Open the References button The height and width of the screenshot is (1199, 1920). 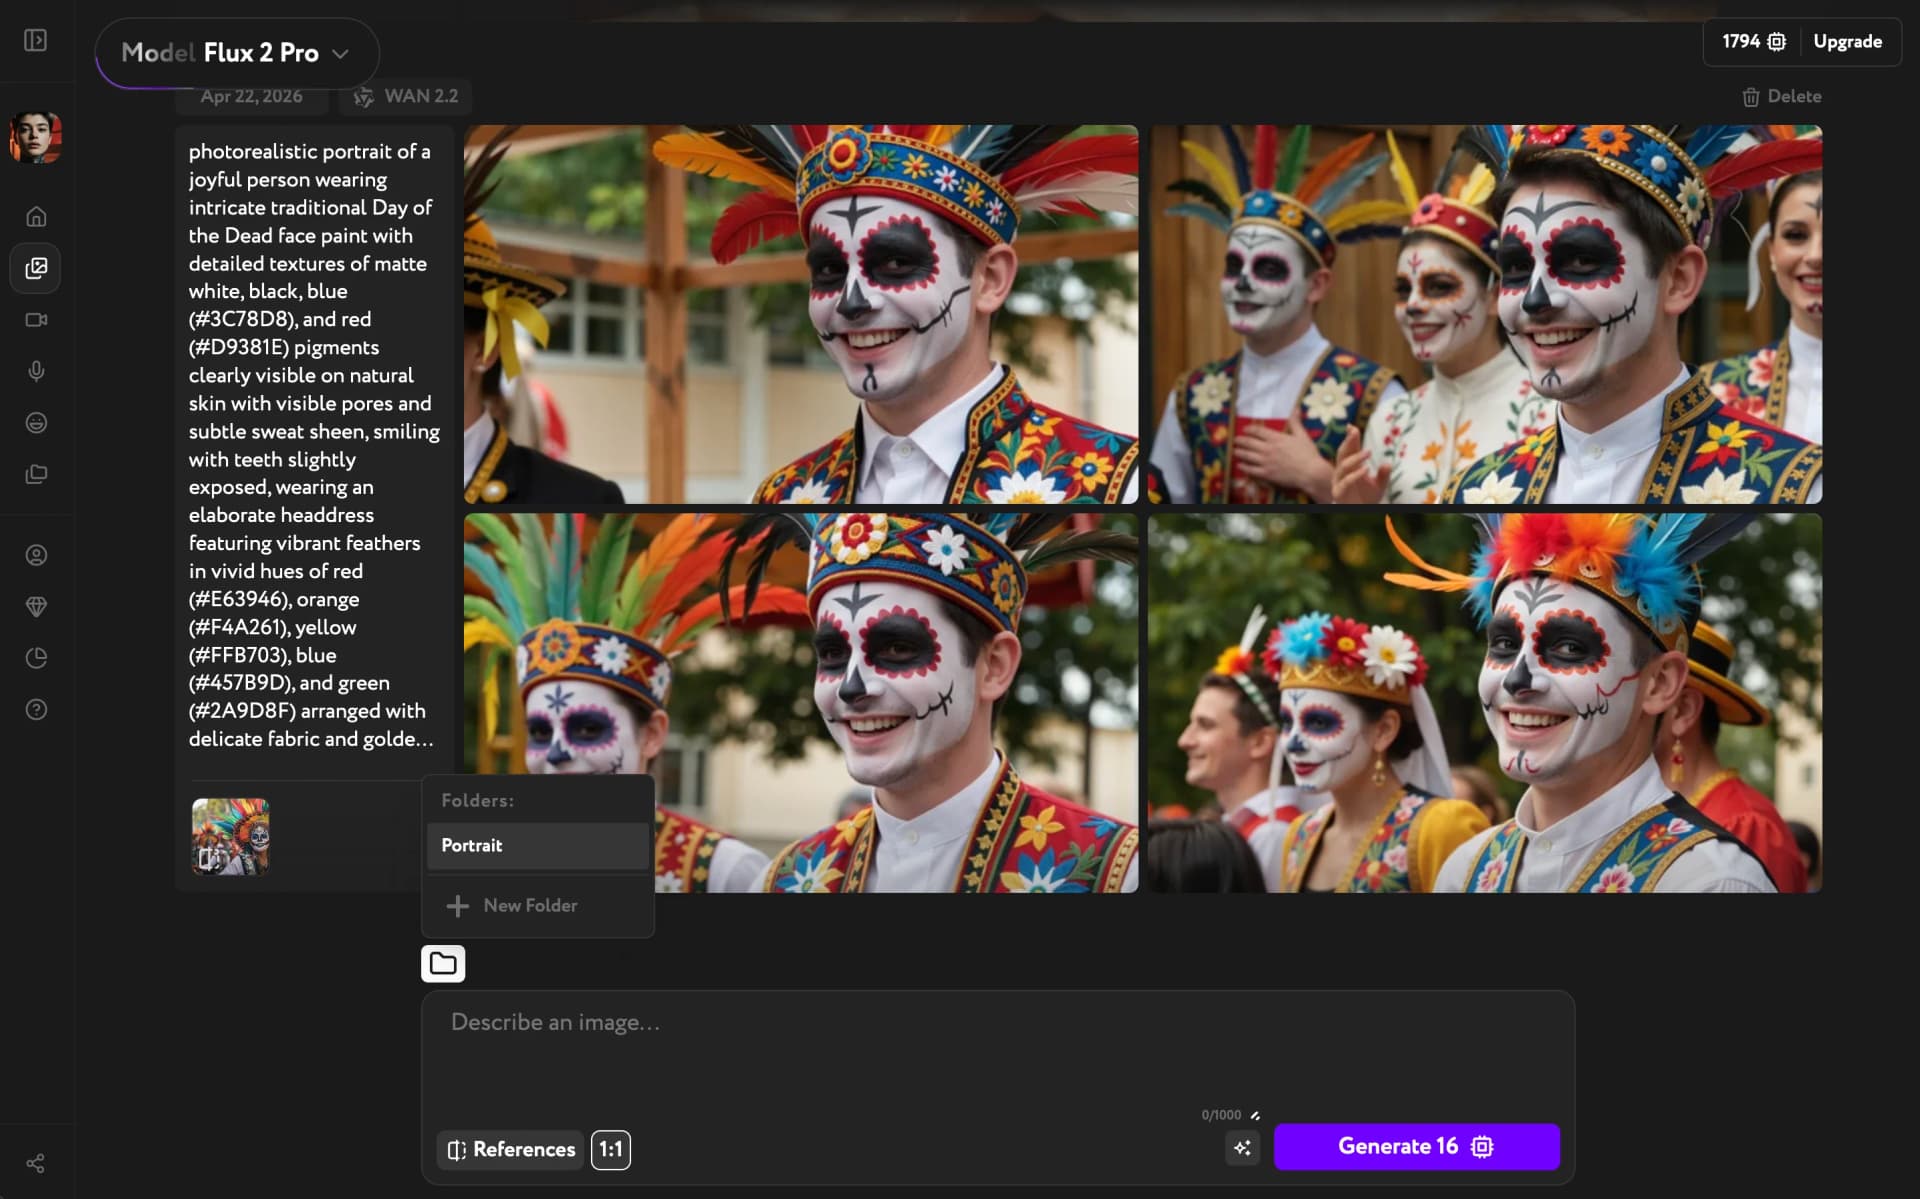tap(511, 1149)
